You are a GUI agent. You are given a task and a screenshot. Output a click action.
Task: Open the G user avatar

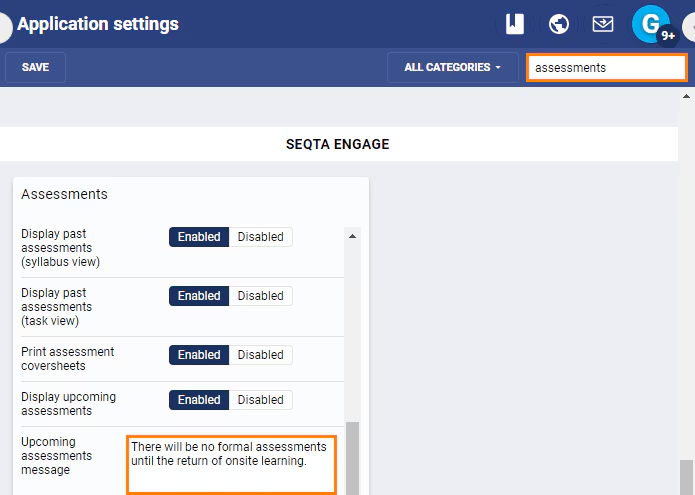[650, 24]
